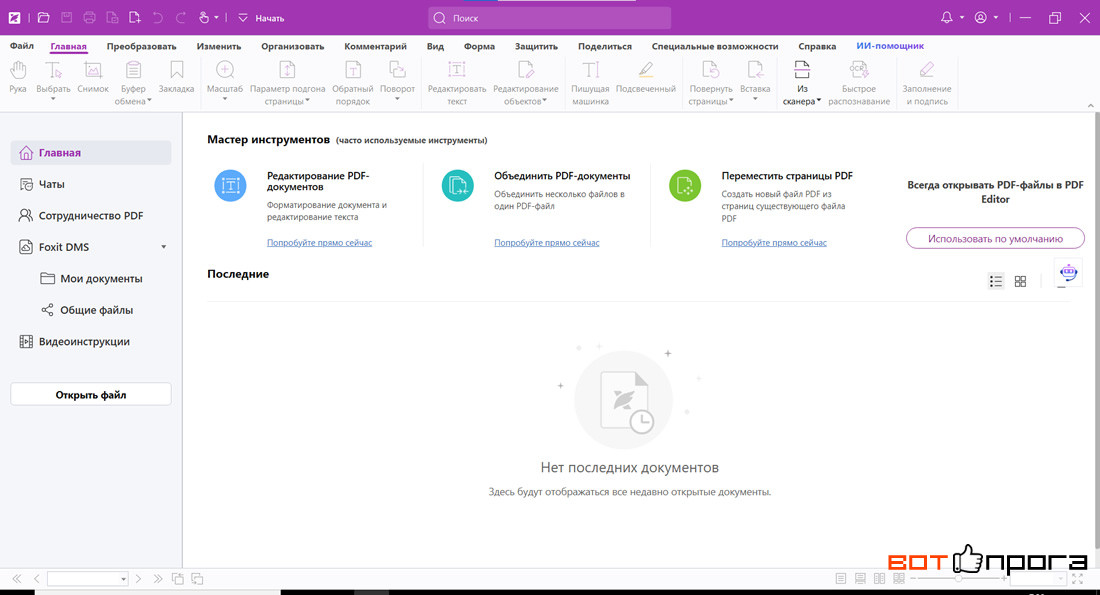The image size is (1100, 595).
Task: Select Мои документы in sidebar
Action: point(90,279)
